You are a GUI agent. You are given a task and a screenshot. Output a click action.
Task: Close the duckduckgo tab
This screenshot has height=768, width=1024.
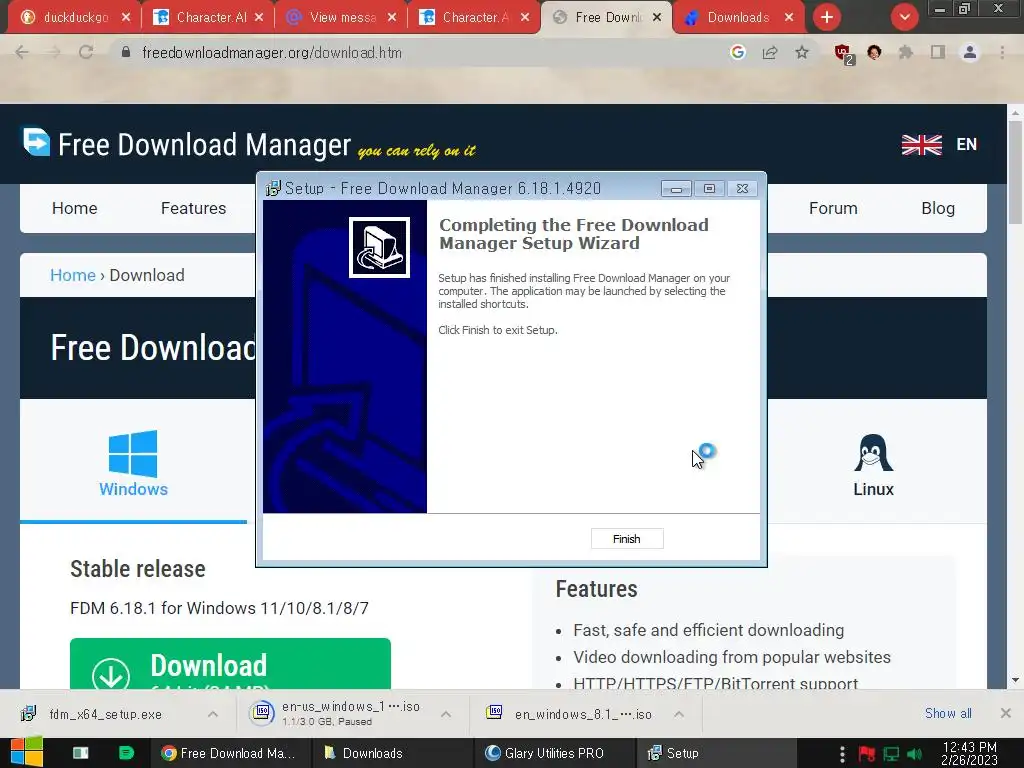(x=126, y=18)
